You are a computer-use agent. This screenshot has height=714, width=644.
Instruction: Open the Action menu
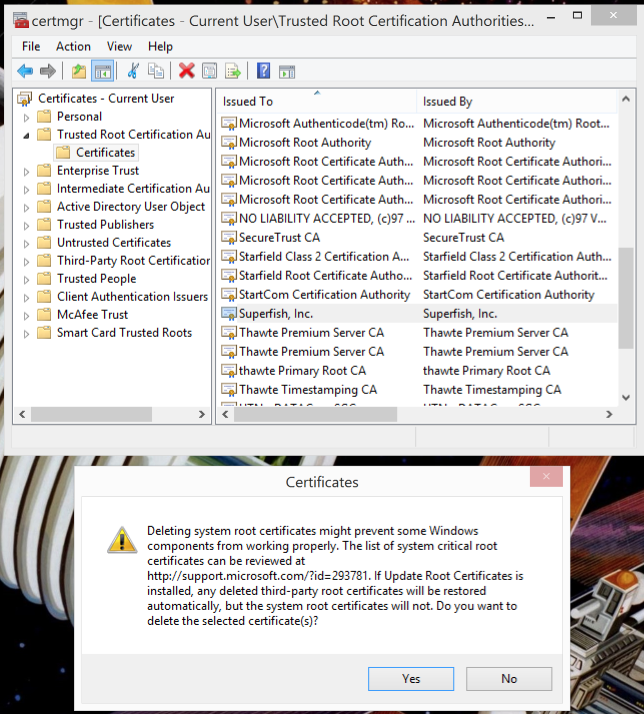(x=73, y=46)
